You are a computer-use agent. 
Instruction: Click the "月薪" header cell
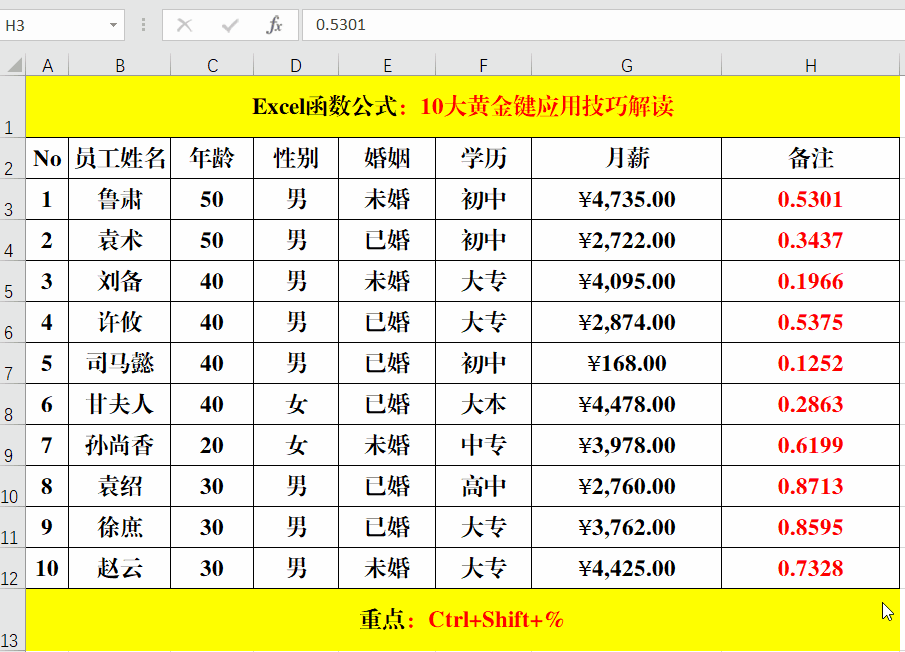coord(626,158)
